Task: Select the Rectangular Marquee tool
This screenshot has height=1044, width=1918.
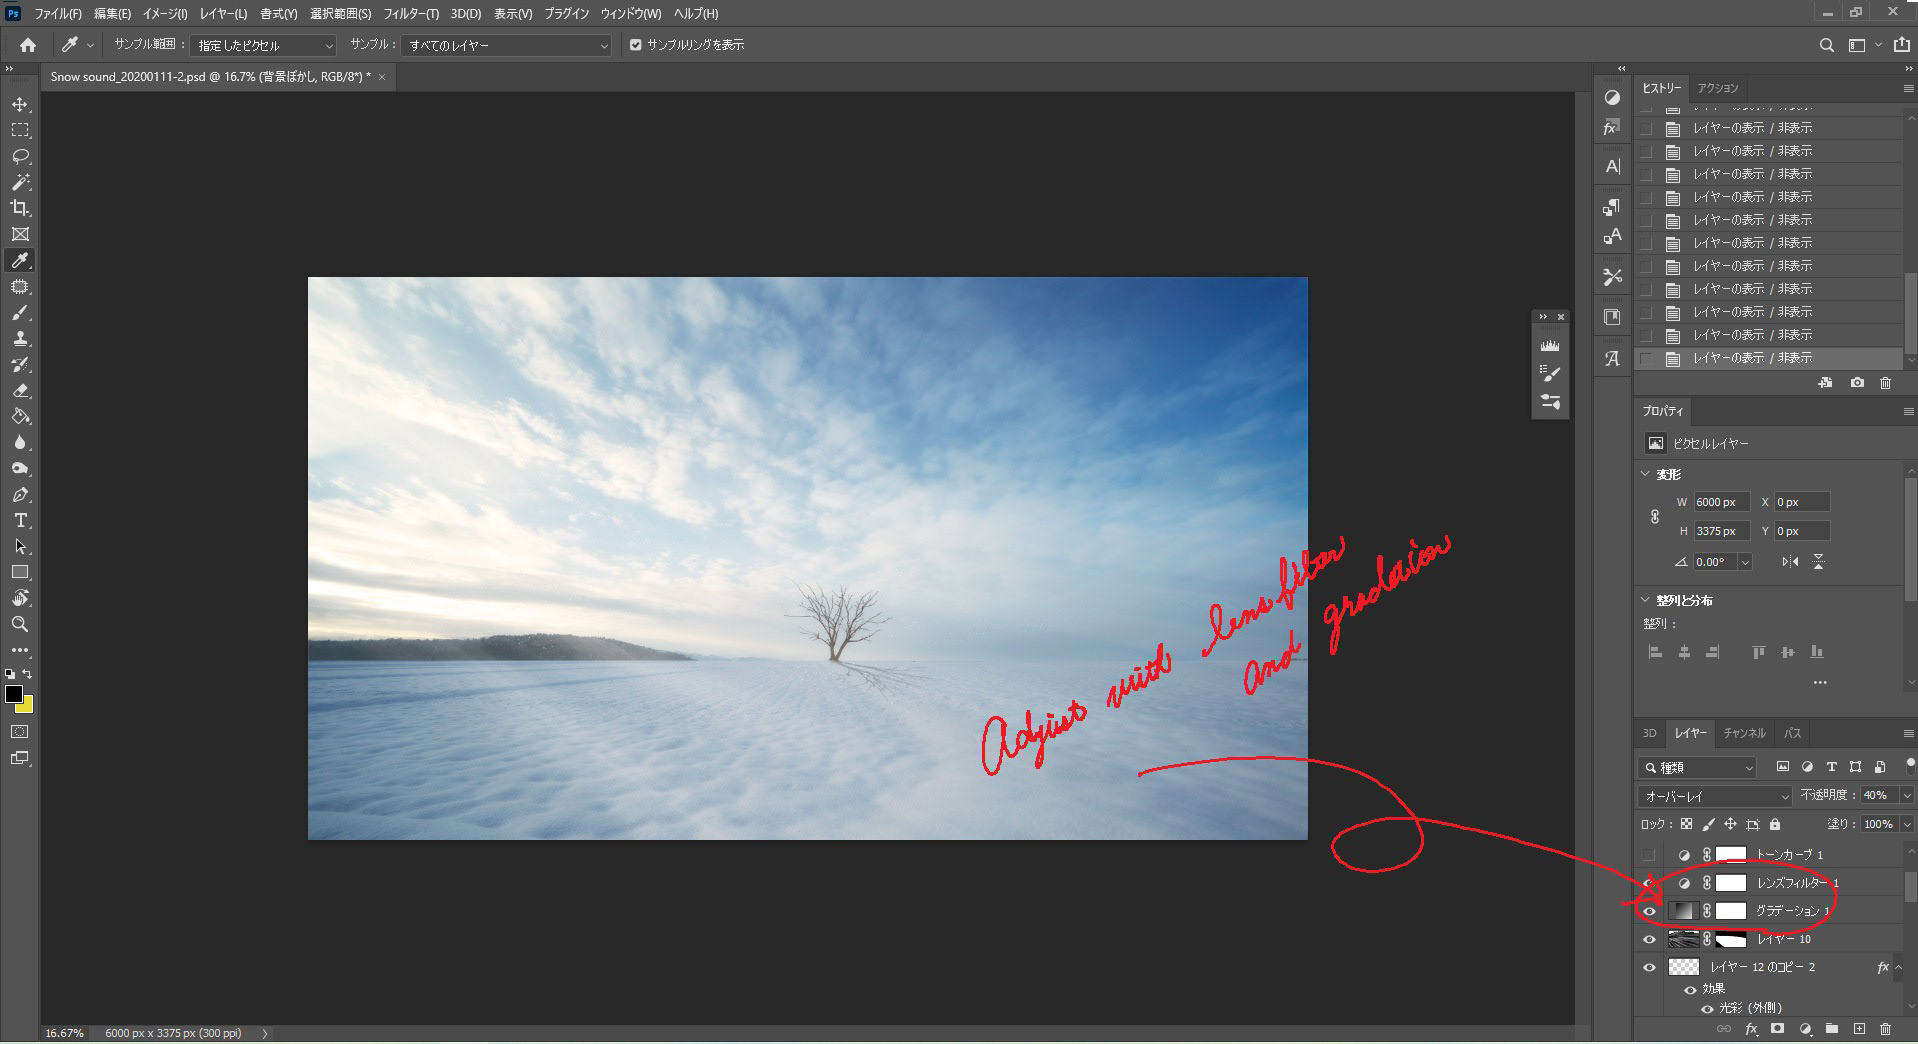Action: coord(20,130)
